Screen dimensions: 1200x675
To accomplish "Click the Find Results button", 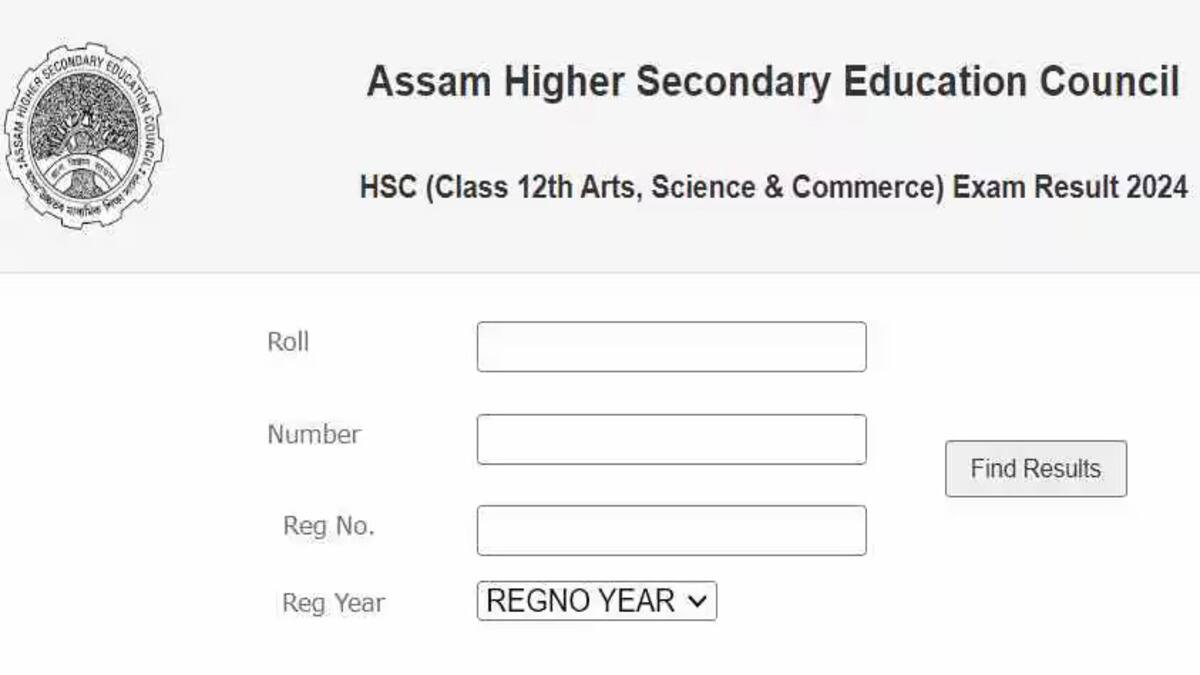I will [1036, 468].
